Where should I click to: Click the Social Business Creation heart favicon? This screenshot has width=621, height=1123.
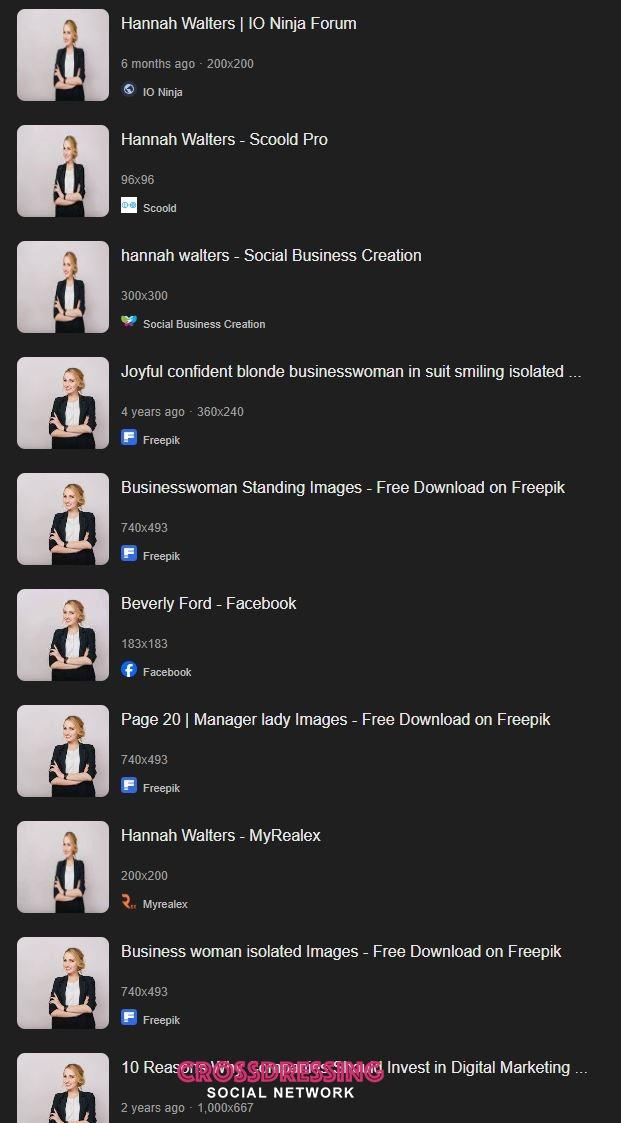[129, 322]
